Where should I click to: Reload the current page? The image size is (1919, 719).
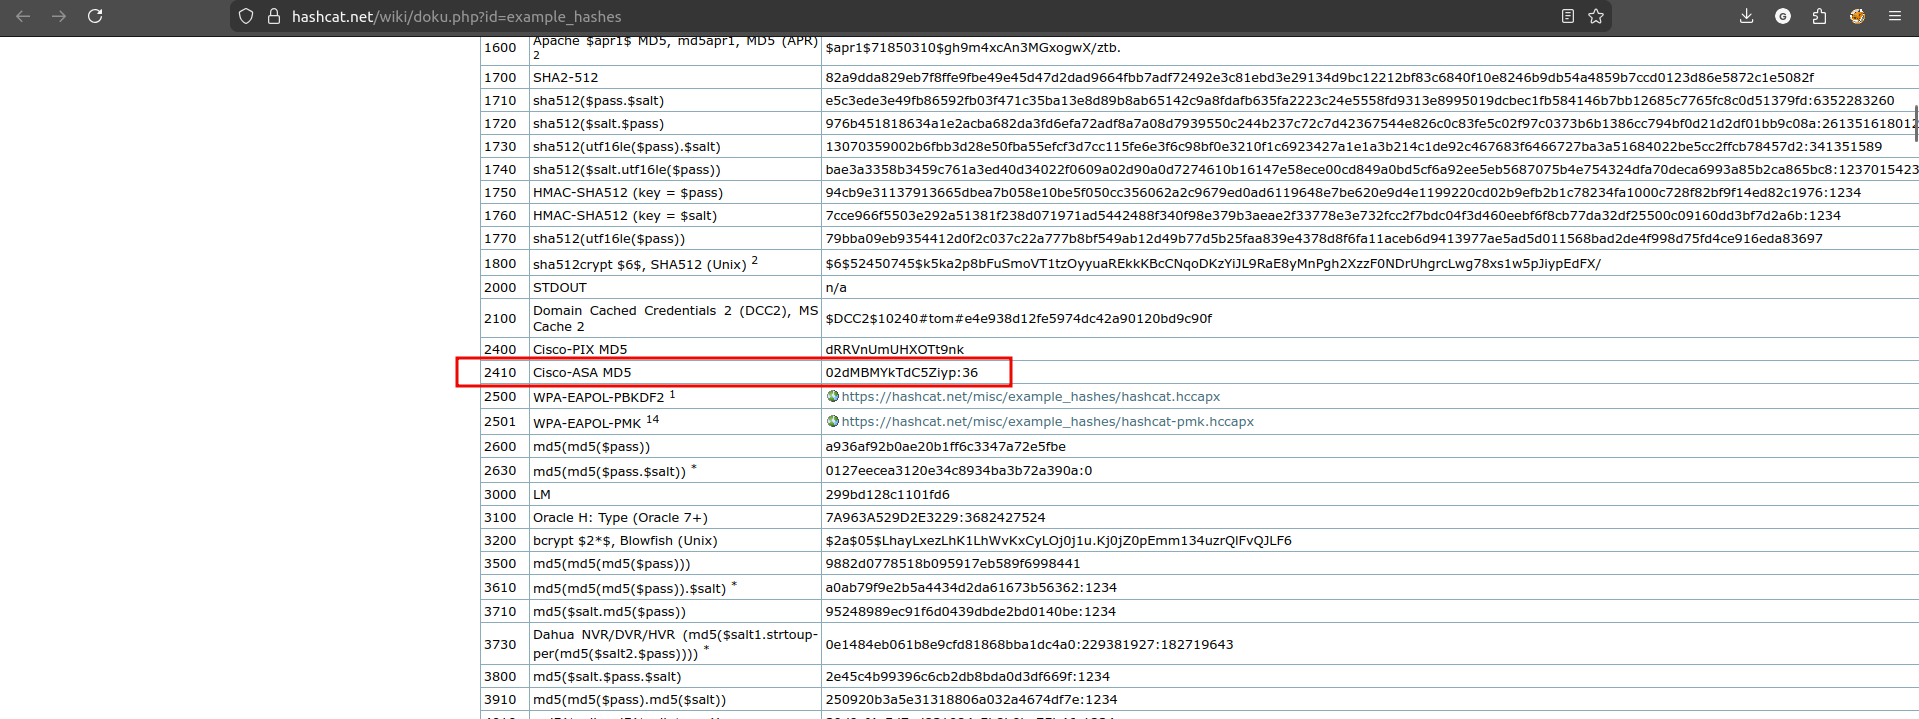tap(95, 16)
